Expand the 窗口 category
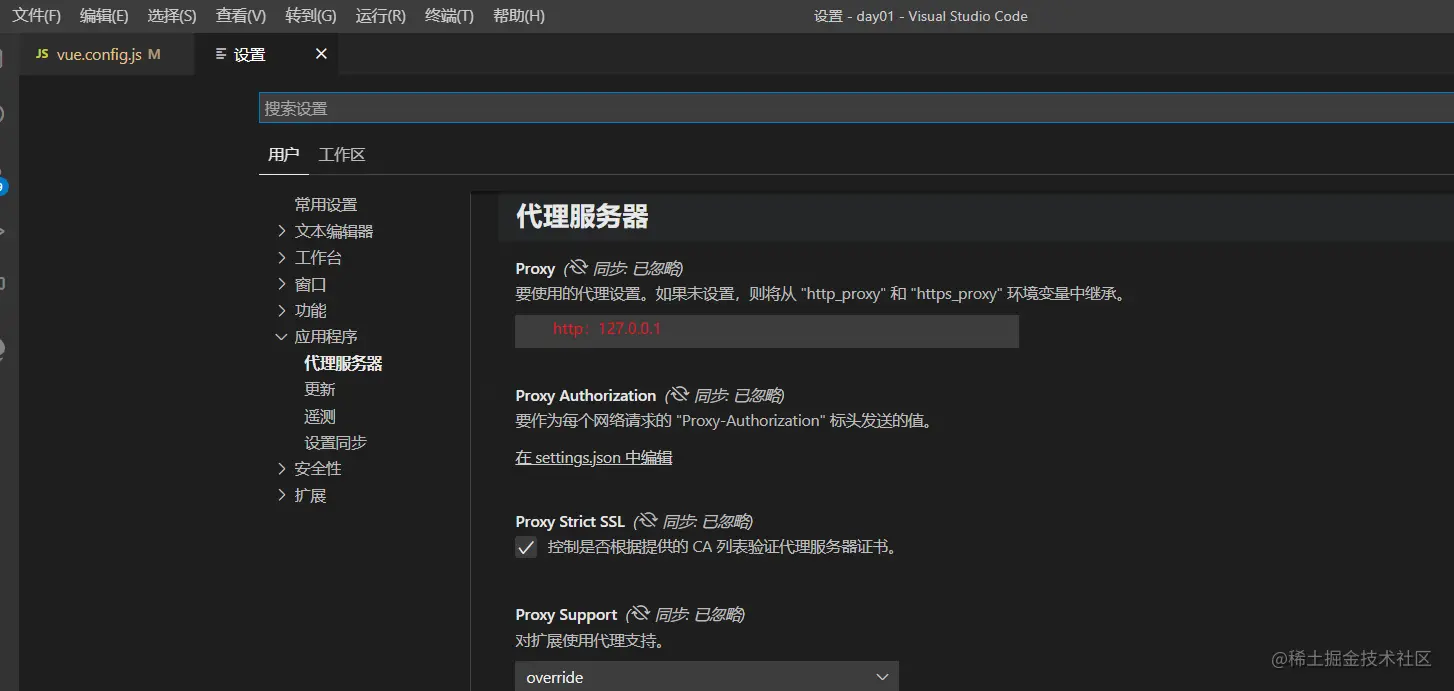1454x691 pixels. coord(282,284)
